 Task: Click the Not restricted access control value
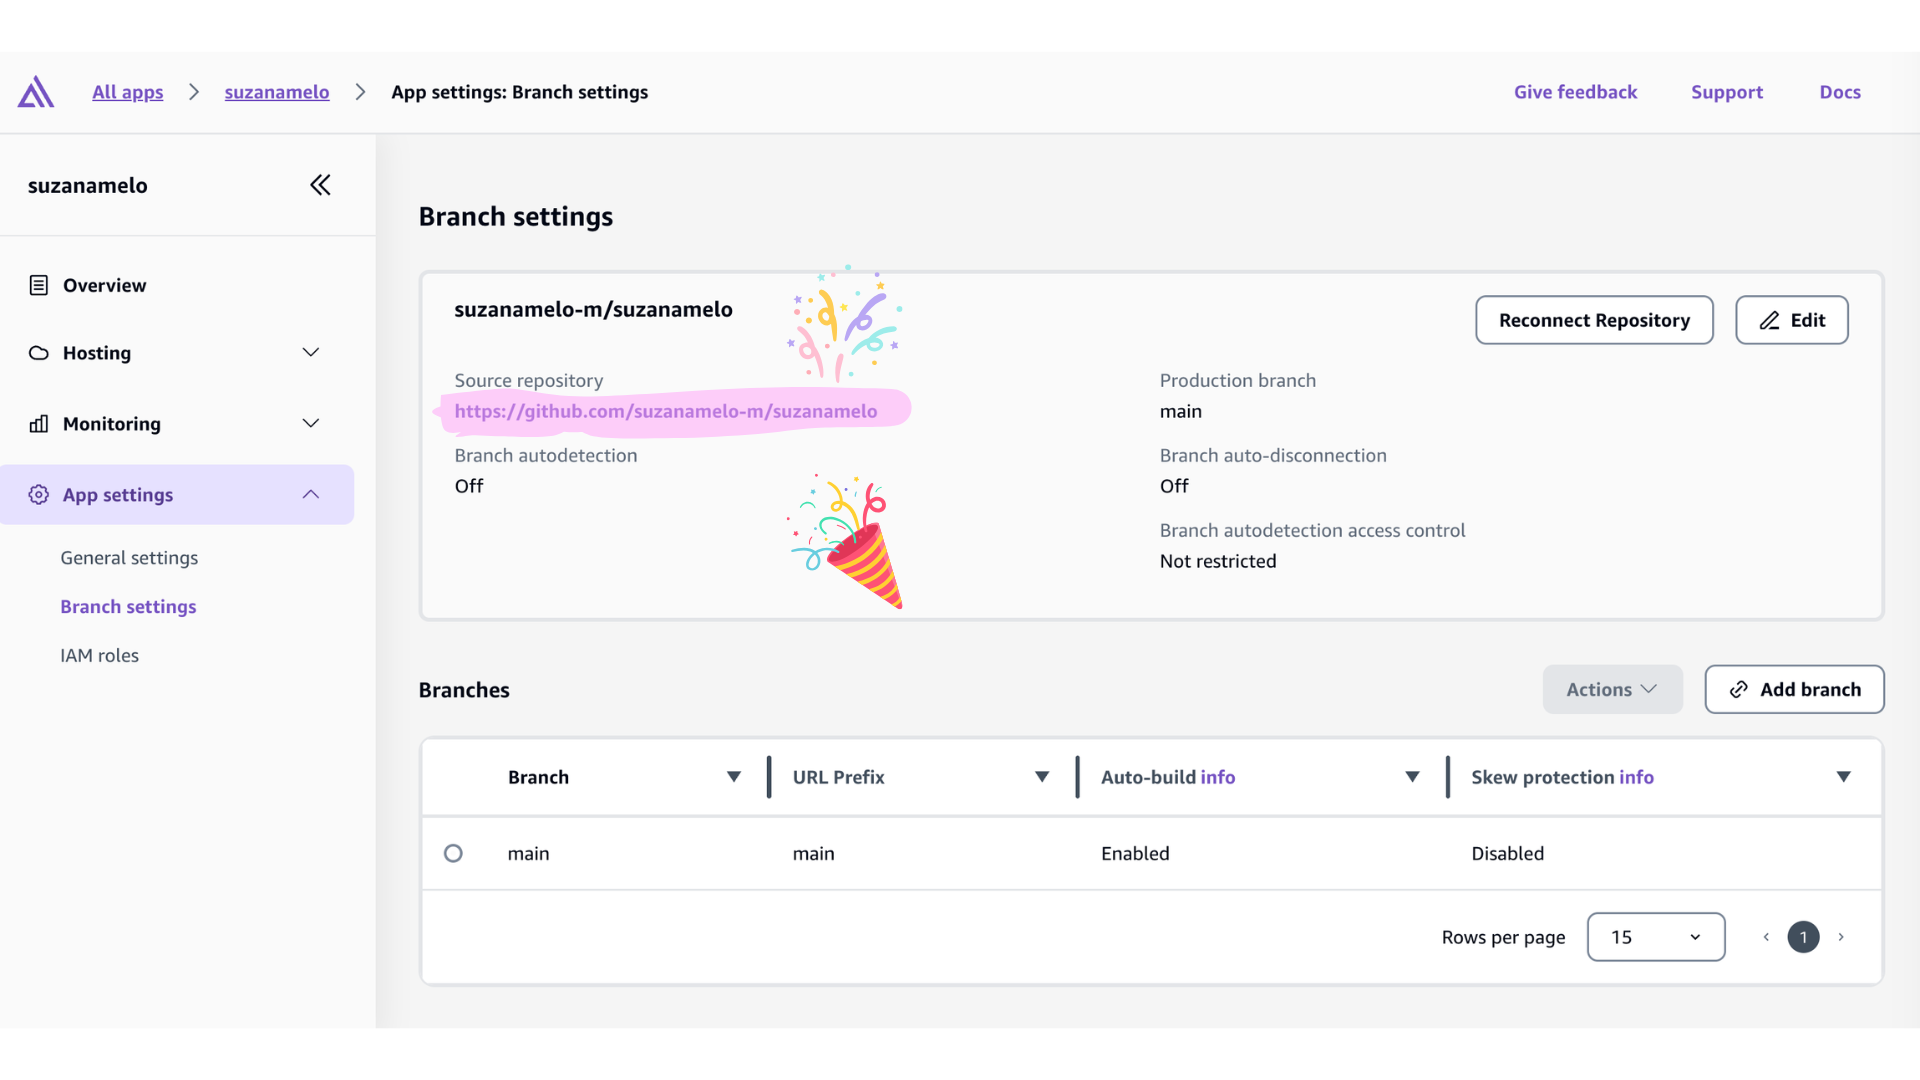[x=1218, y=562]
